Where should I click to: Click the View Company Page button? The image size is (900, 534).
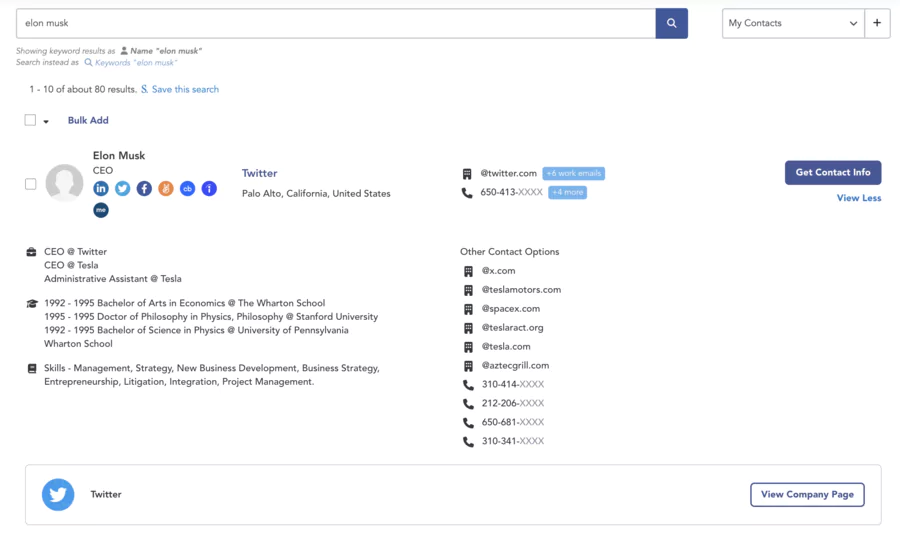[x=807, y=494]
